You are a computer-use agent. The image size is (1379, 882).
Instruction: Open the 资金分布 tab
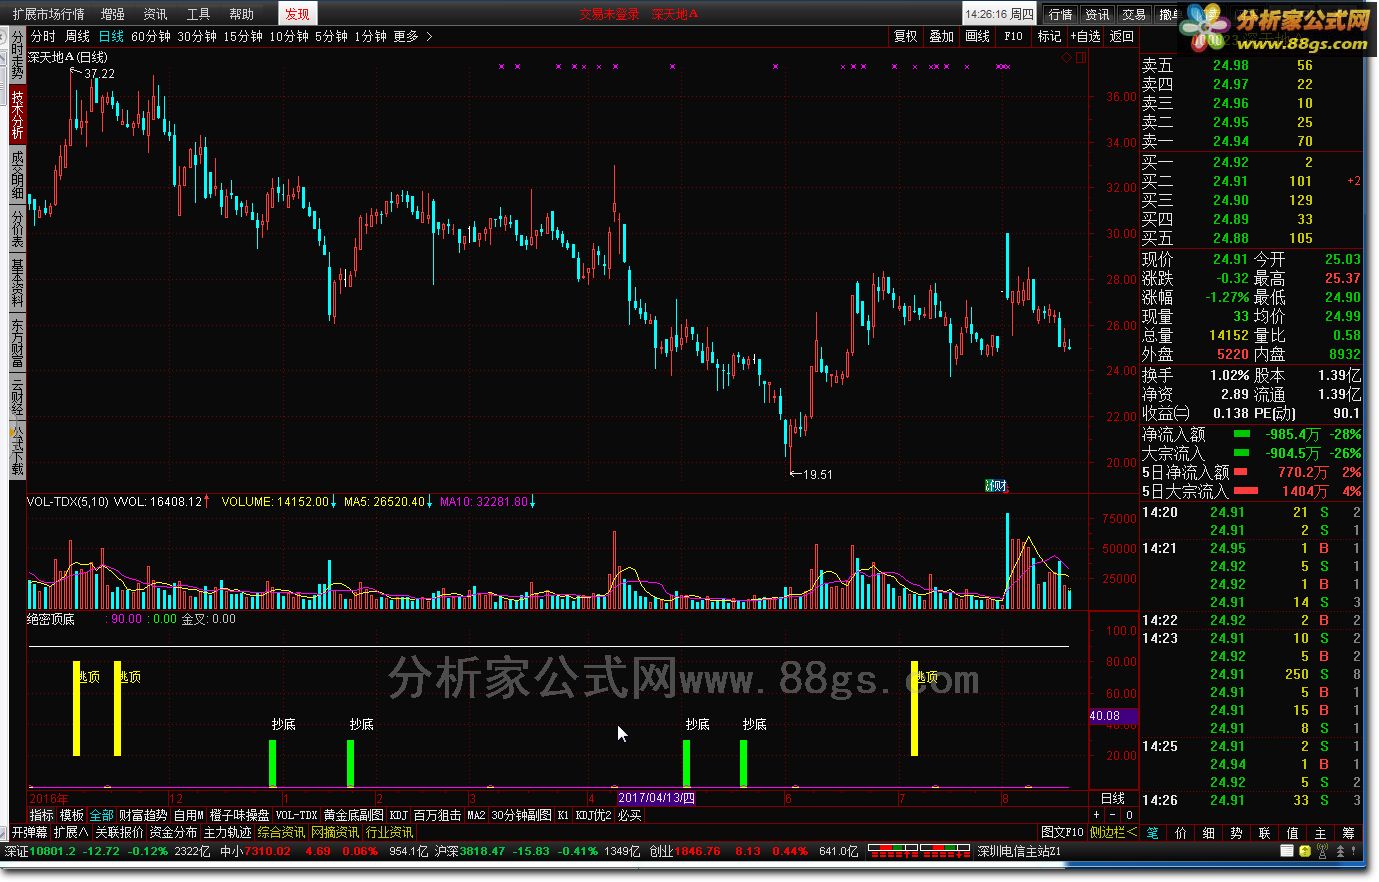coord(174,832)
